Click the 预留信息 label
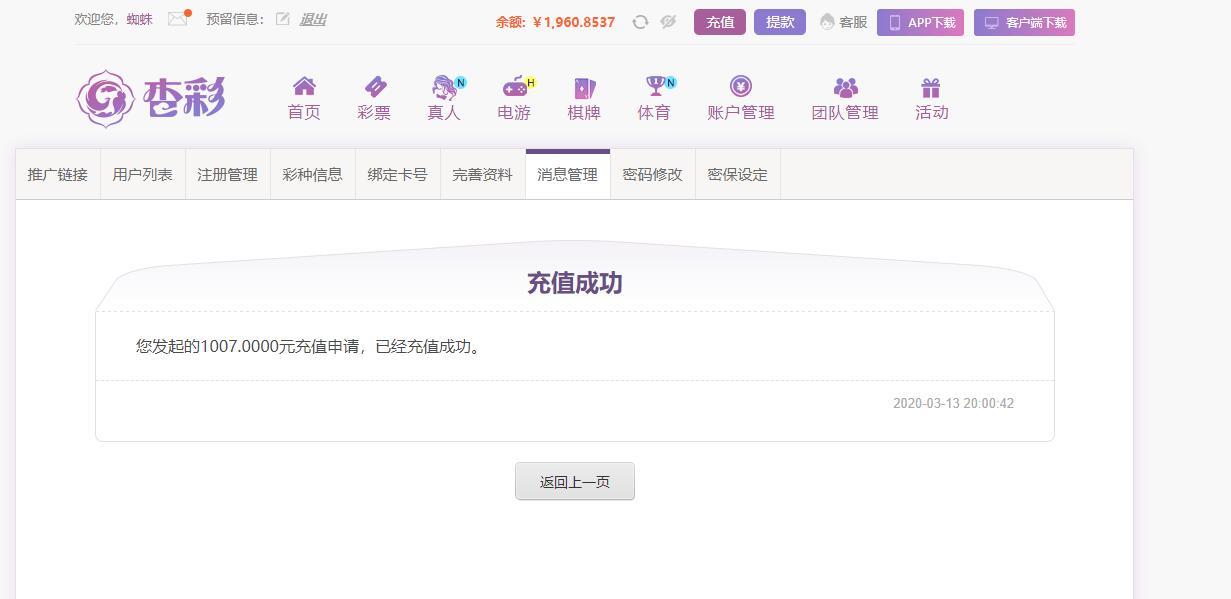This screenshot has height=599, width=1231. click(235, 19)
